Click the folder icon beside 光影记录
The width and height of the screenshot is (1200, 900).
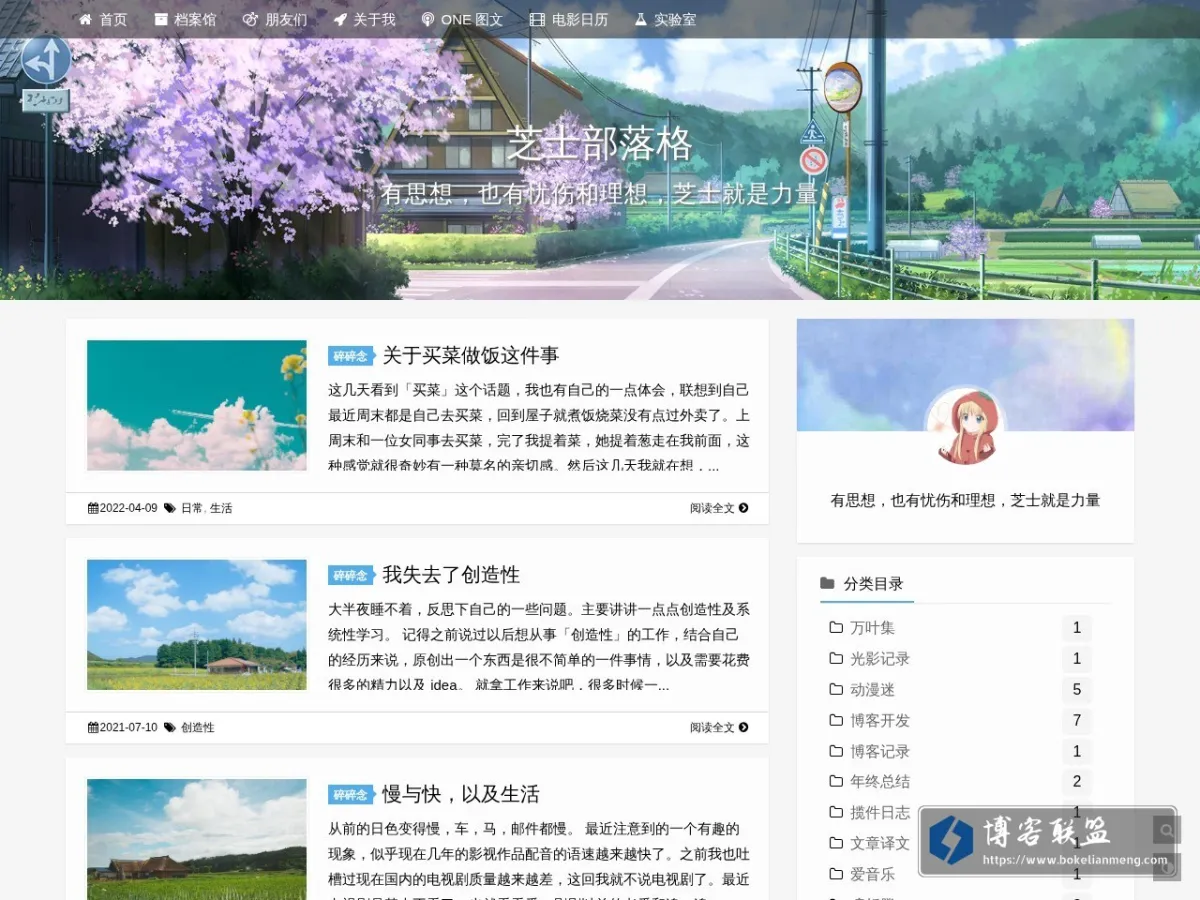[x=836, y=659]
